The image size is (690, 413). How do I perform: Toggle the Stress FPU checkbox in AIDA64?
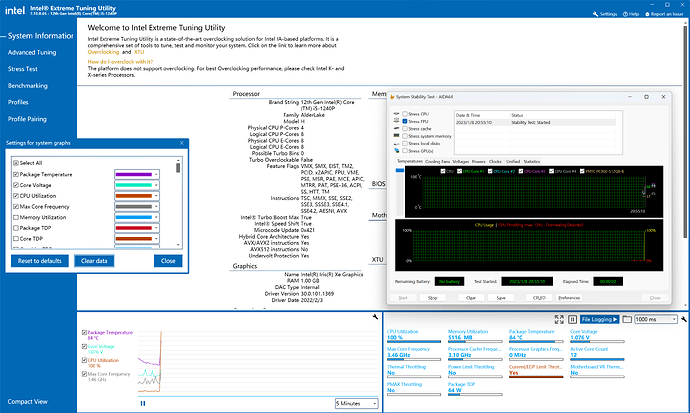coord(404,121)
